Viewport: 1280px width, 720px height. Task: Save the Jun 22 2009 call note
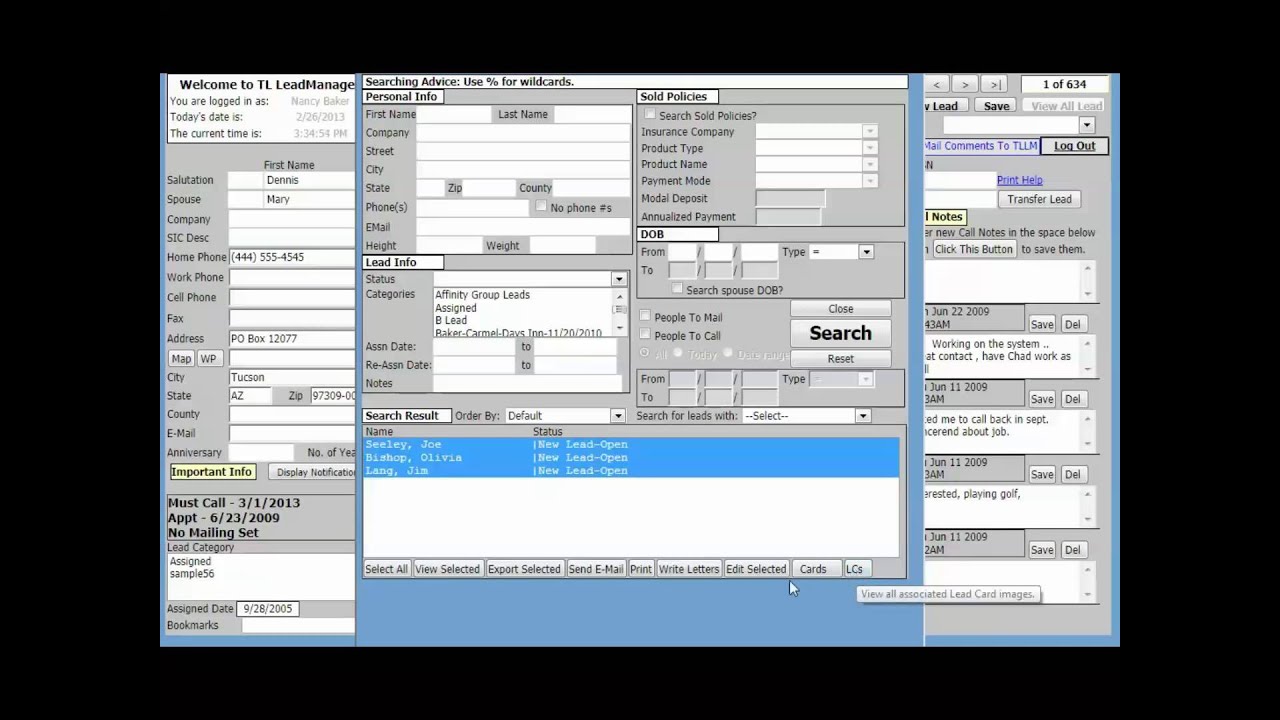click(1042, 325)
